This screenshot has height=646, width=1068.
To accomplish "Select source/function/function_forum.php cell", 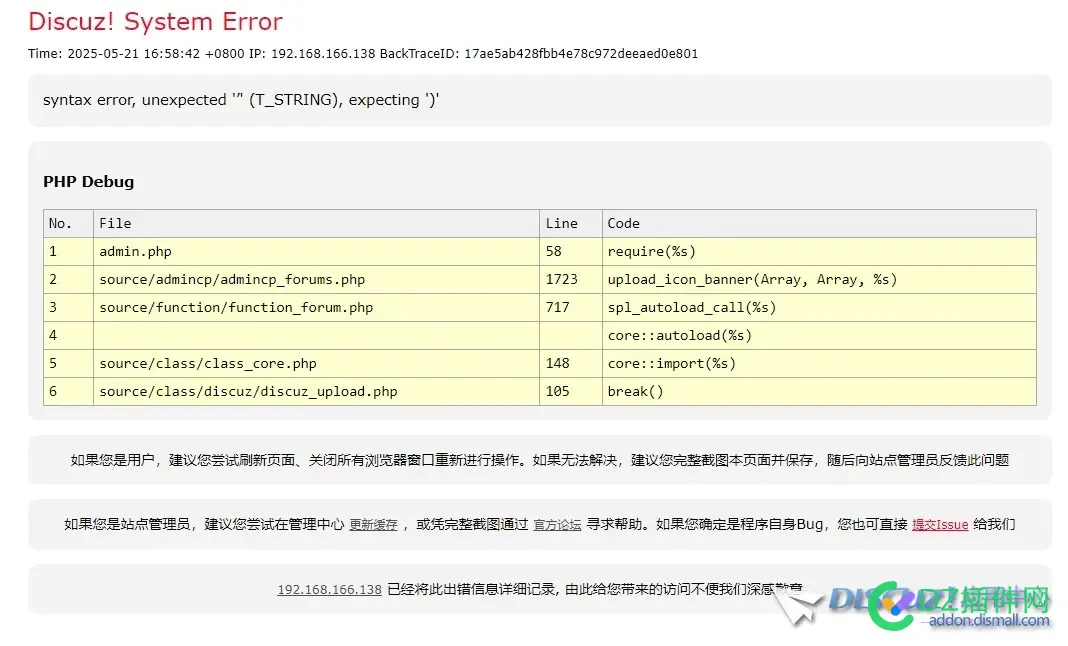I will [316, 307].
